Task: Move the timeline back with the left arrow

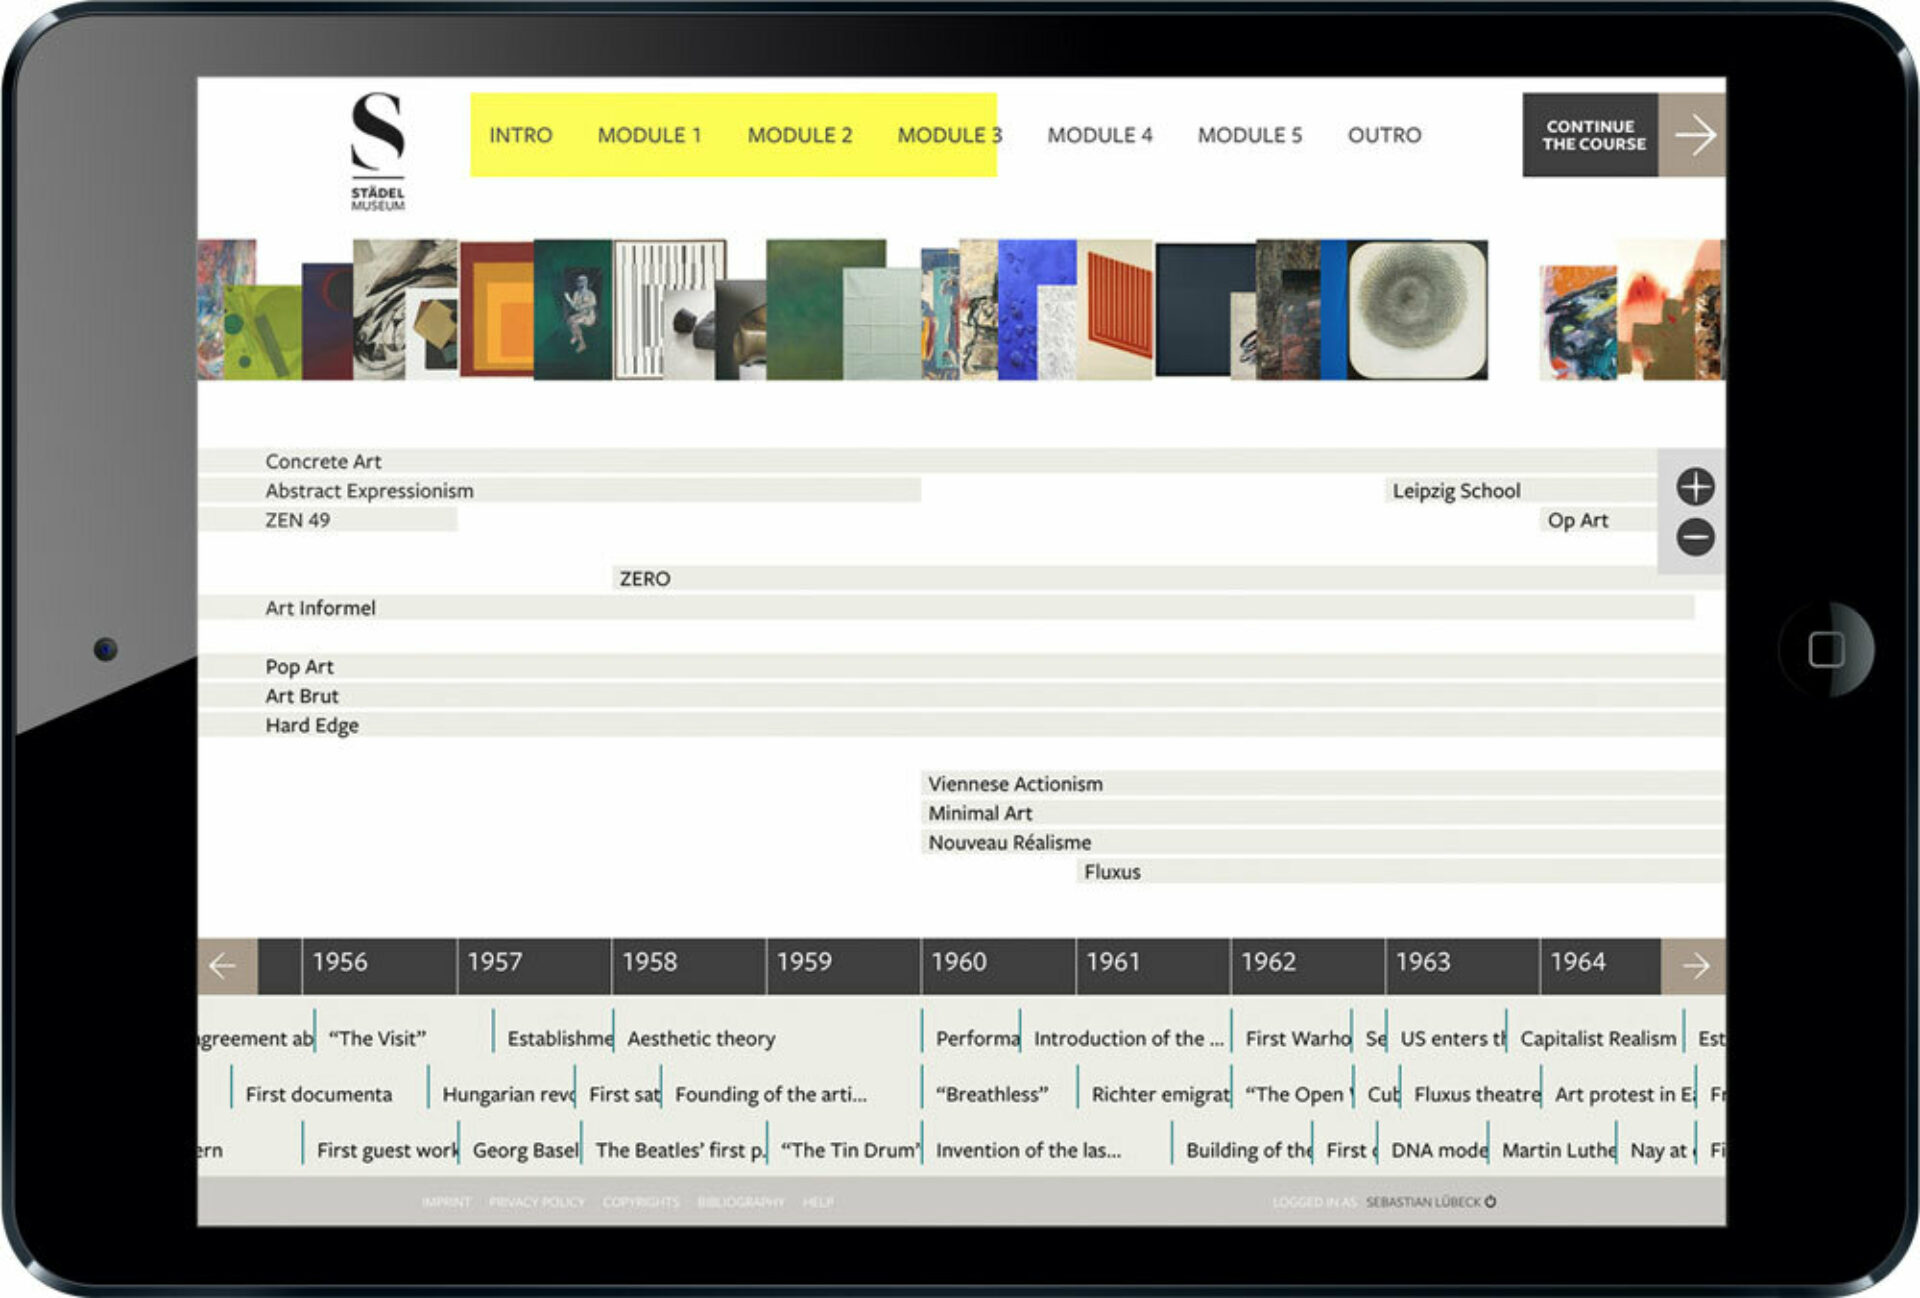Action: 227,966
